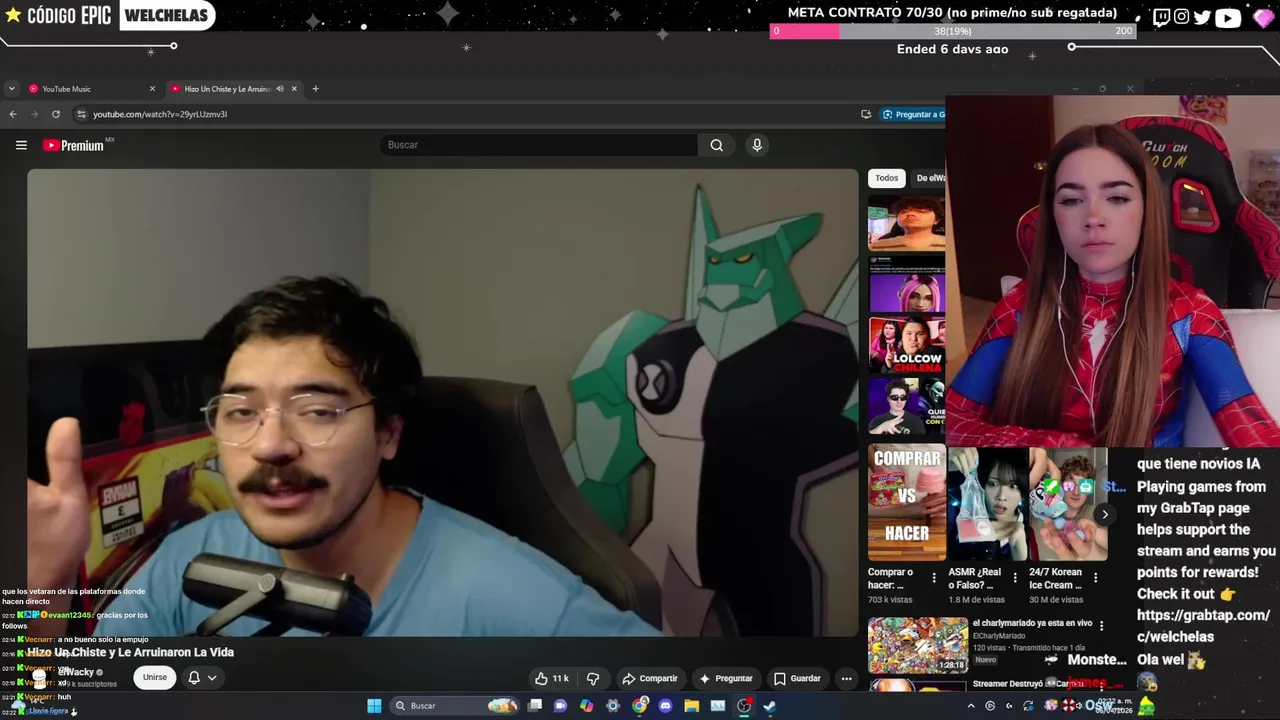Open options for el charlymariado live video
This screenshot has height=720, width=1280.
tap(1101, 625)
